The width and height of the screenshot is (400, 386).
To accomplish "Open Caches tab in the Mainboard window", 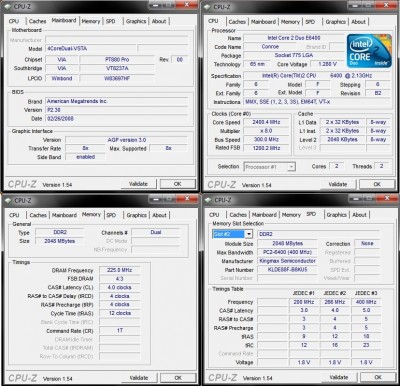I will tap(37, 21).
